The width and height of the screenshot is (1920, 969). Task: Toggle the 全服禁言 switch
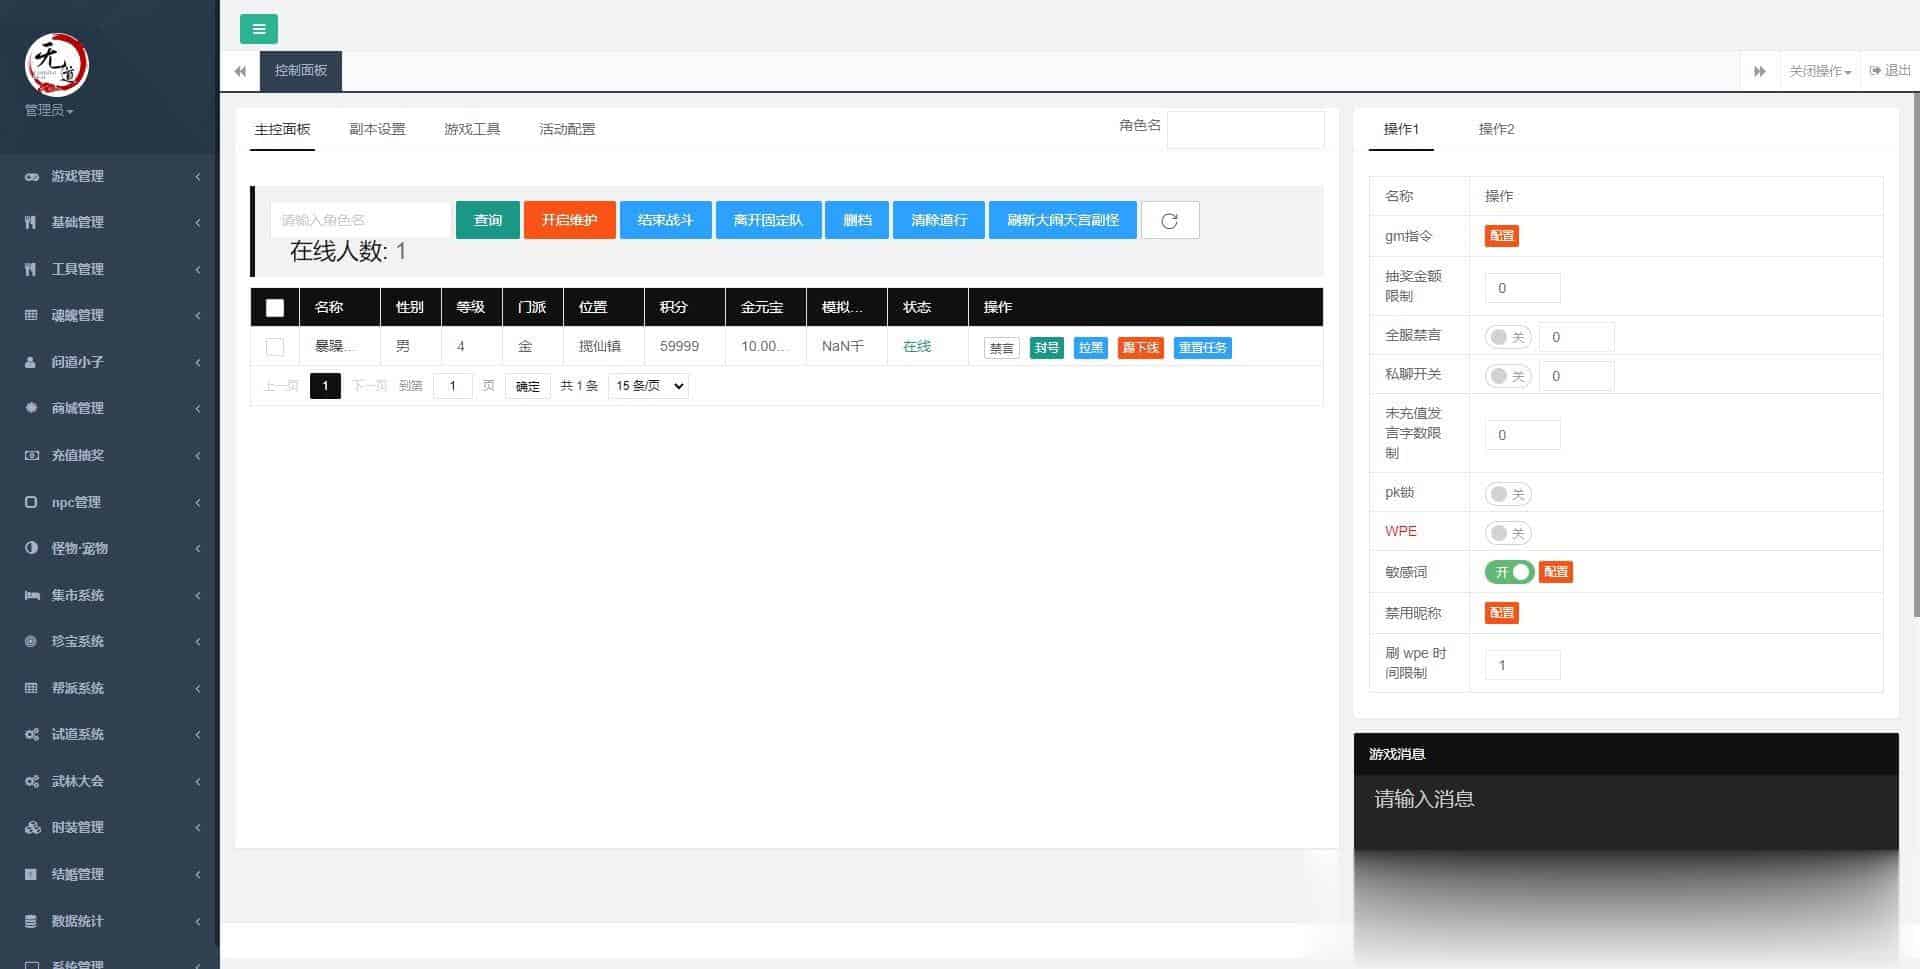(x=1508, y=337)
